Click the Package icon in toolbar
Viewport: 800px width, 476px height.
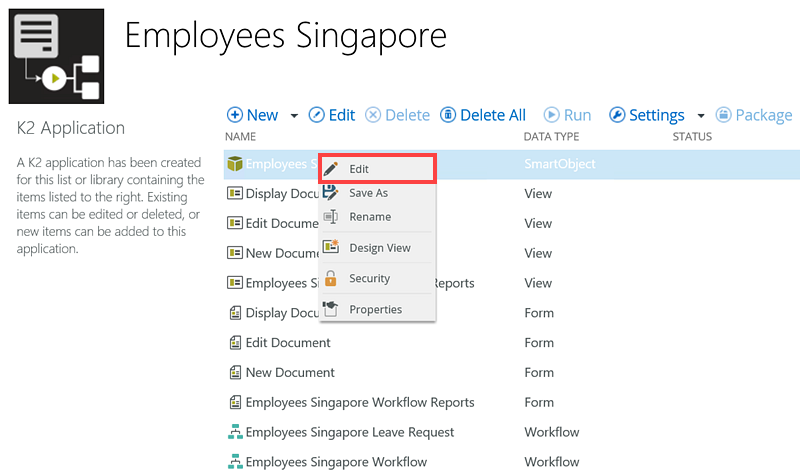click(x=723, y=115)
